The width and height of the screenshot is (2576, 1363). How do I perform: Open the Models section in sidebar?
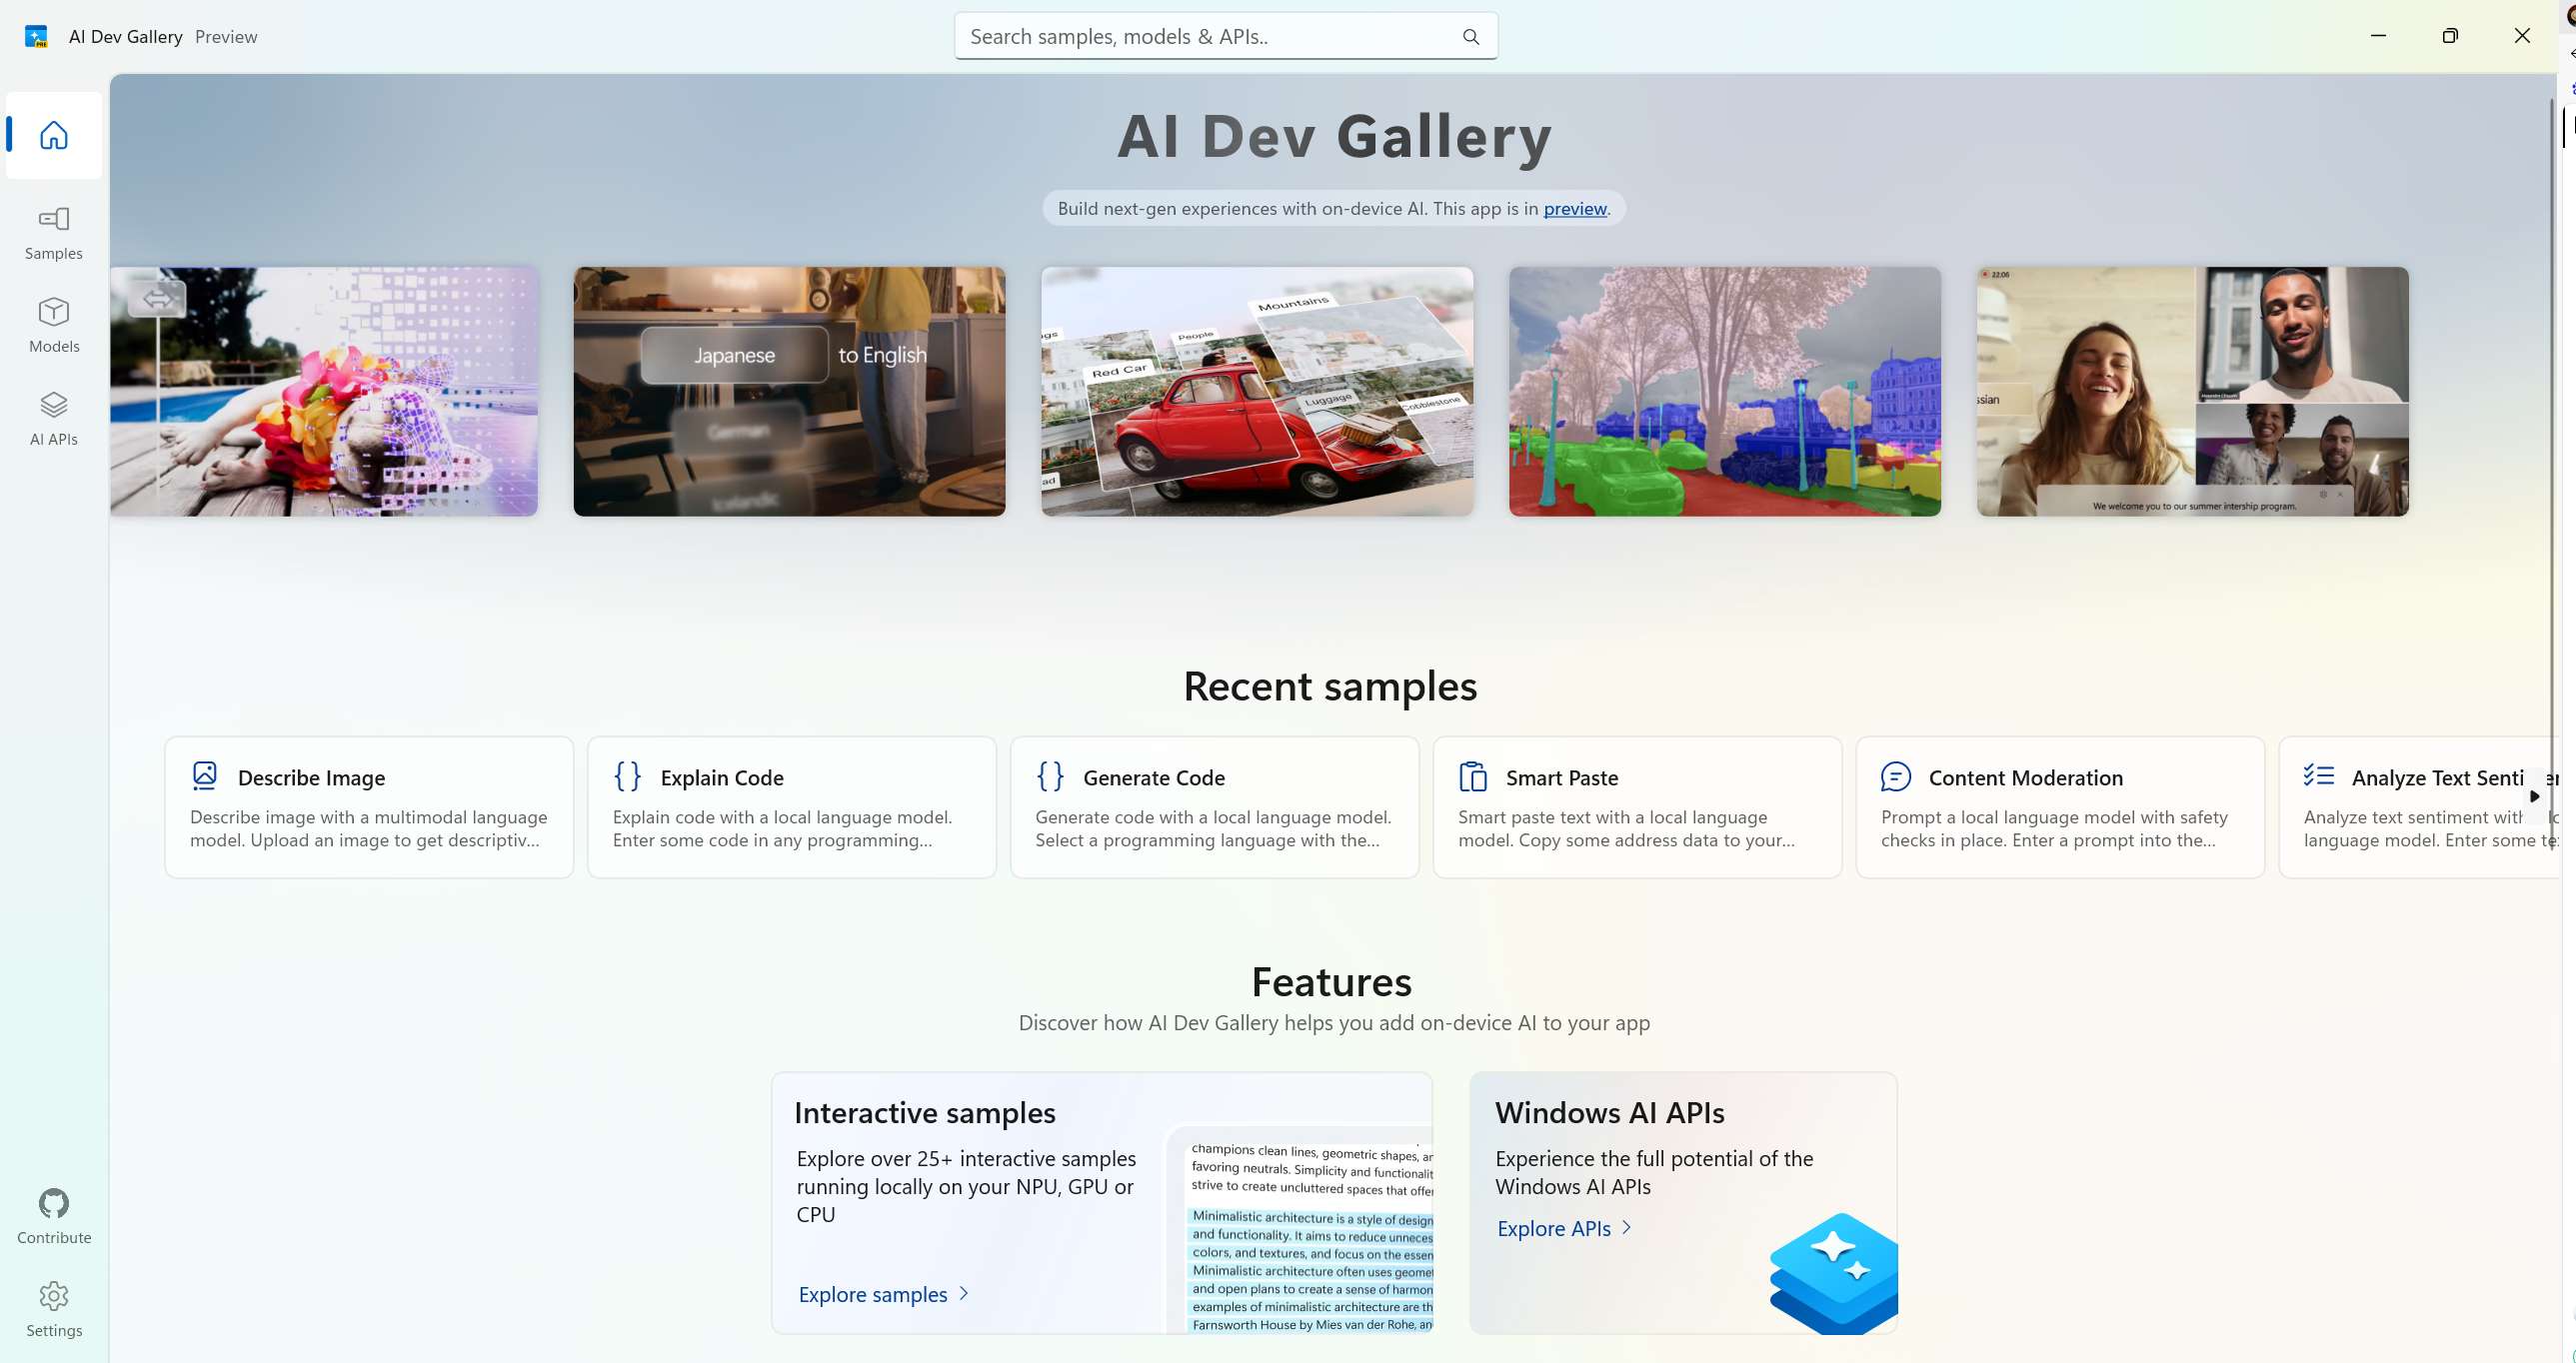pyautogui.click(x=54, y=326)
